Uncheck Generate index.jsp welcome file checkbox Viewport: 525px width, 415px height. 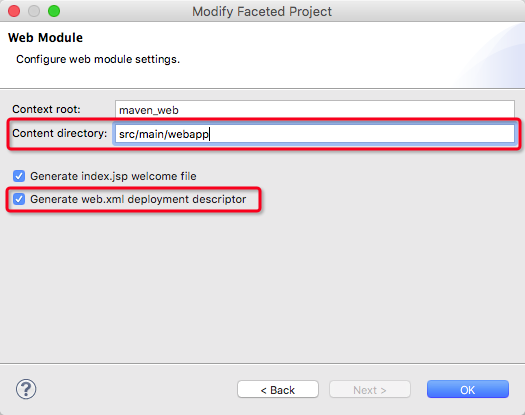point(19,176)
